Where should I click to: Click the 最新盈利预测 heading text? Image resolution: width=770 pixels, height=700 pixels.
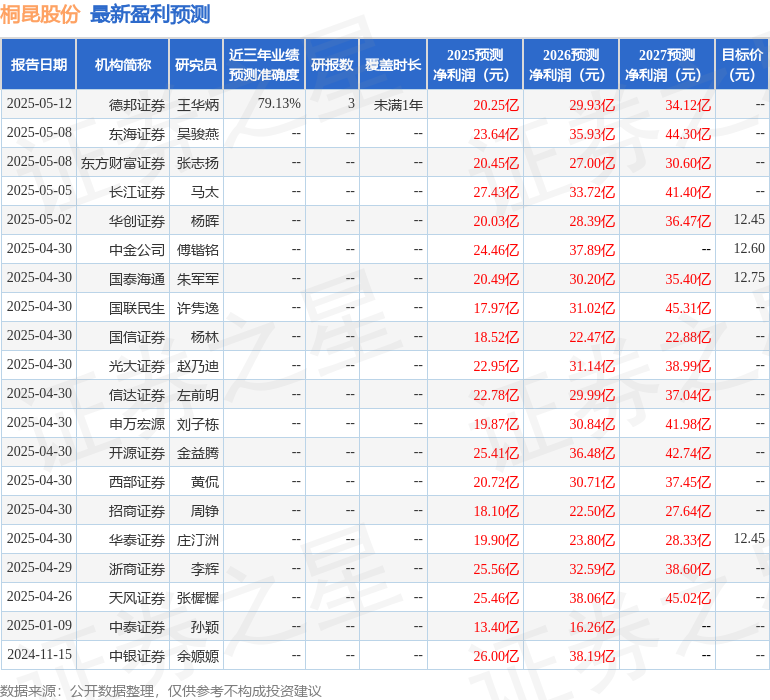pyautogui.click(x=150, y=15)
